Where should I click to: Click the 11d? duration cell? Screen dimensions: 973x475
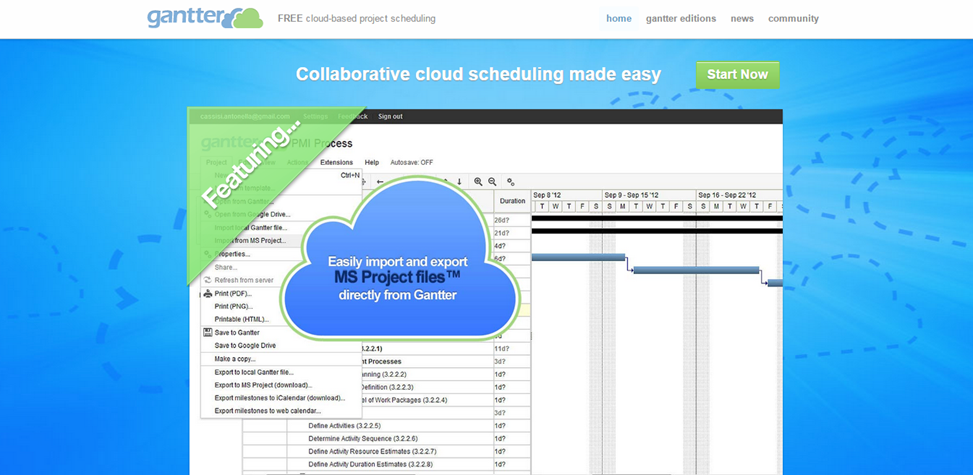tap(513, 349)
